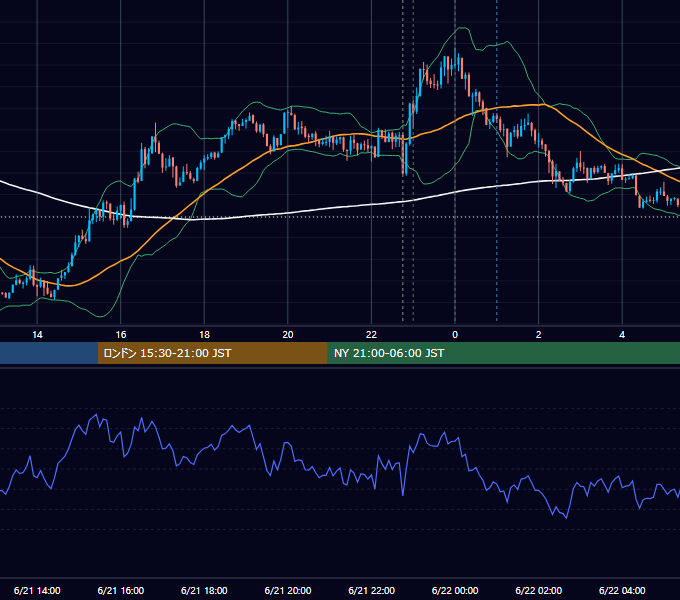Click the 6/21 20:00 date label

[x=288, y=590]
